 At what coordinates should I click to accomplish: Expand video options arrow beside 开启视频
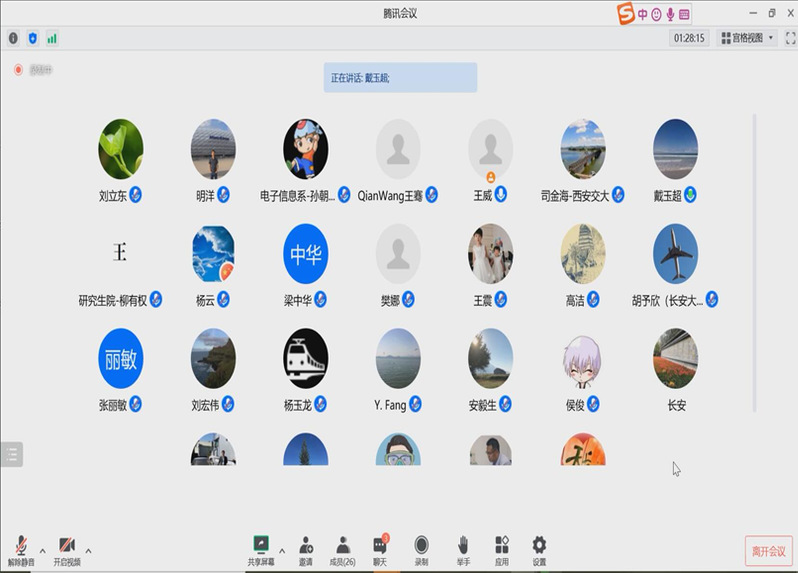click(88, 550)
